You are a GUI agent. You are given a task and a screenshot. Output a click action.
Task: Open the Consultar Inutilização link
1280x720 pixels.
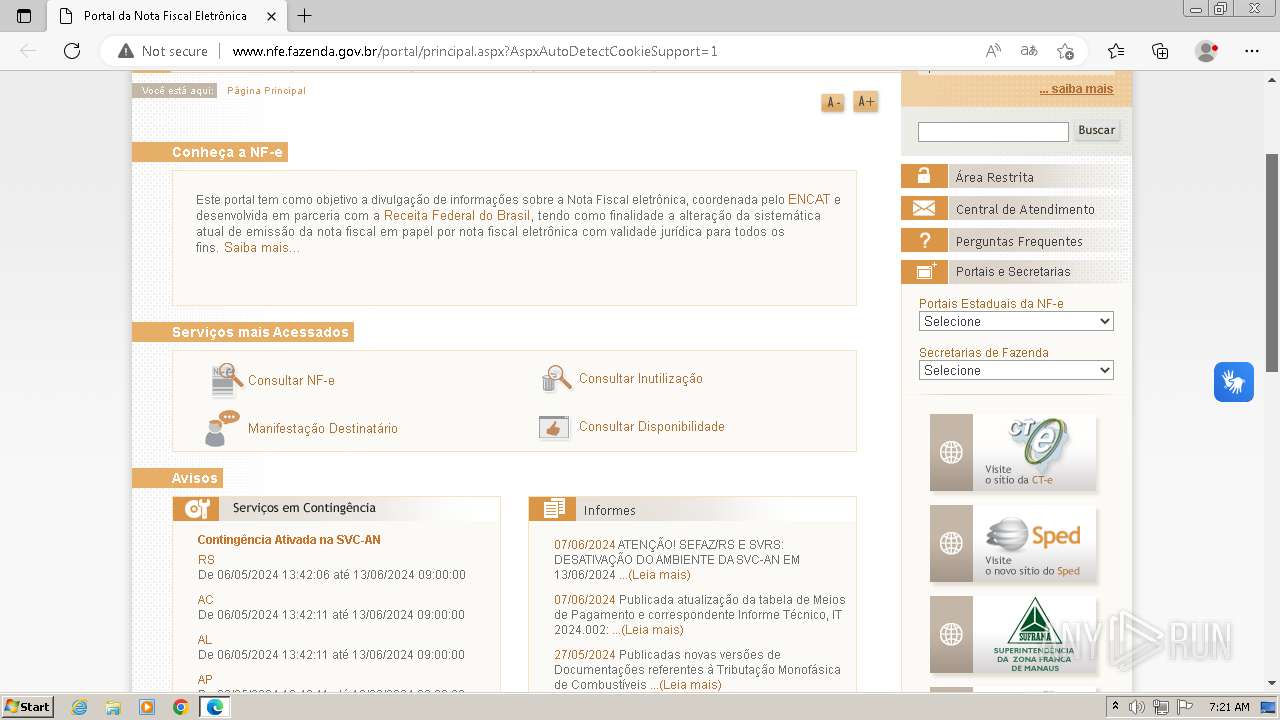point(641,379)
